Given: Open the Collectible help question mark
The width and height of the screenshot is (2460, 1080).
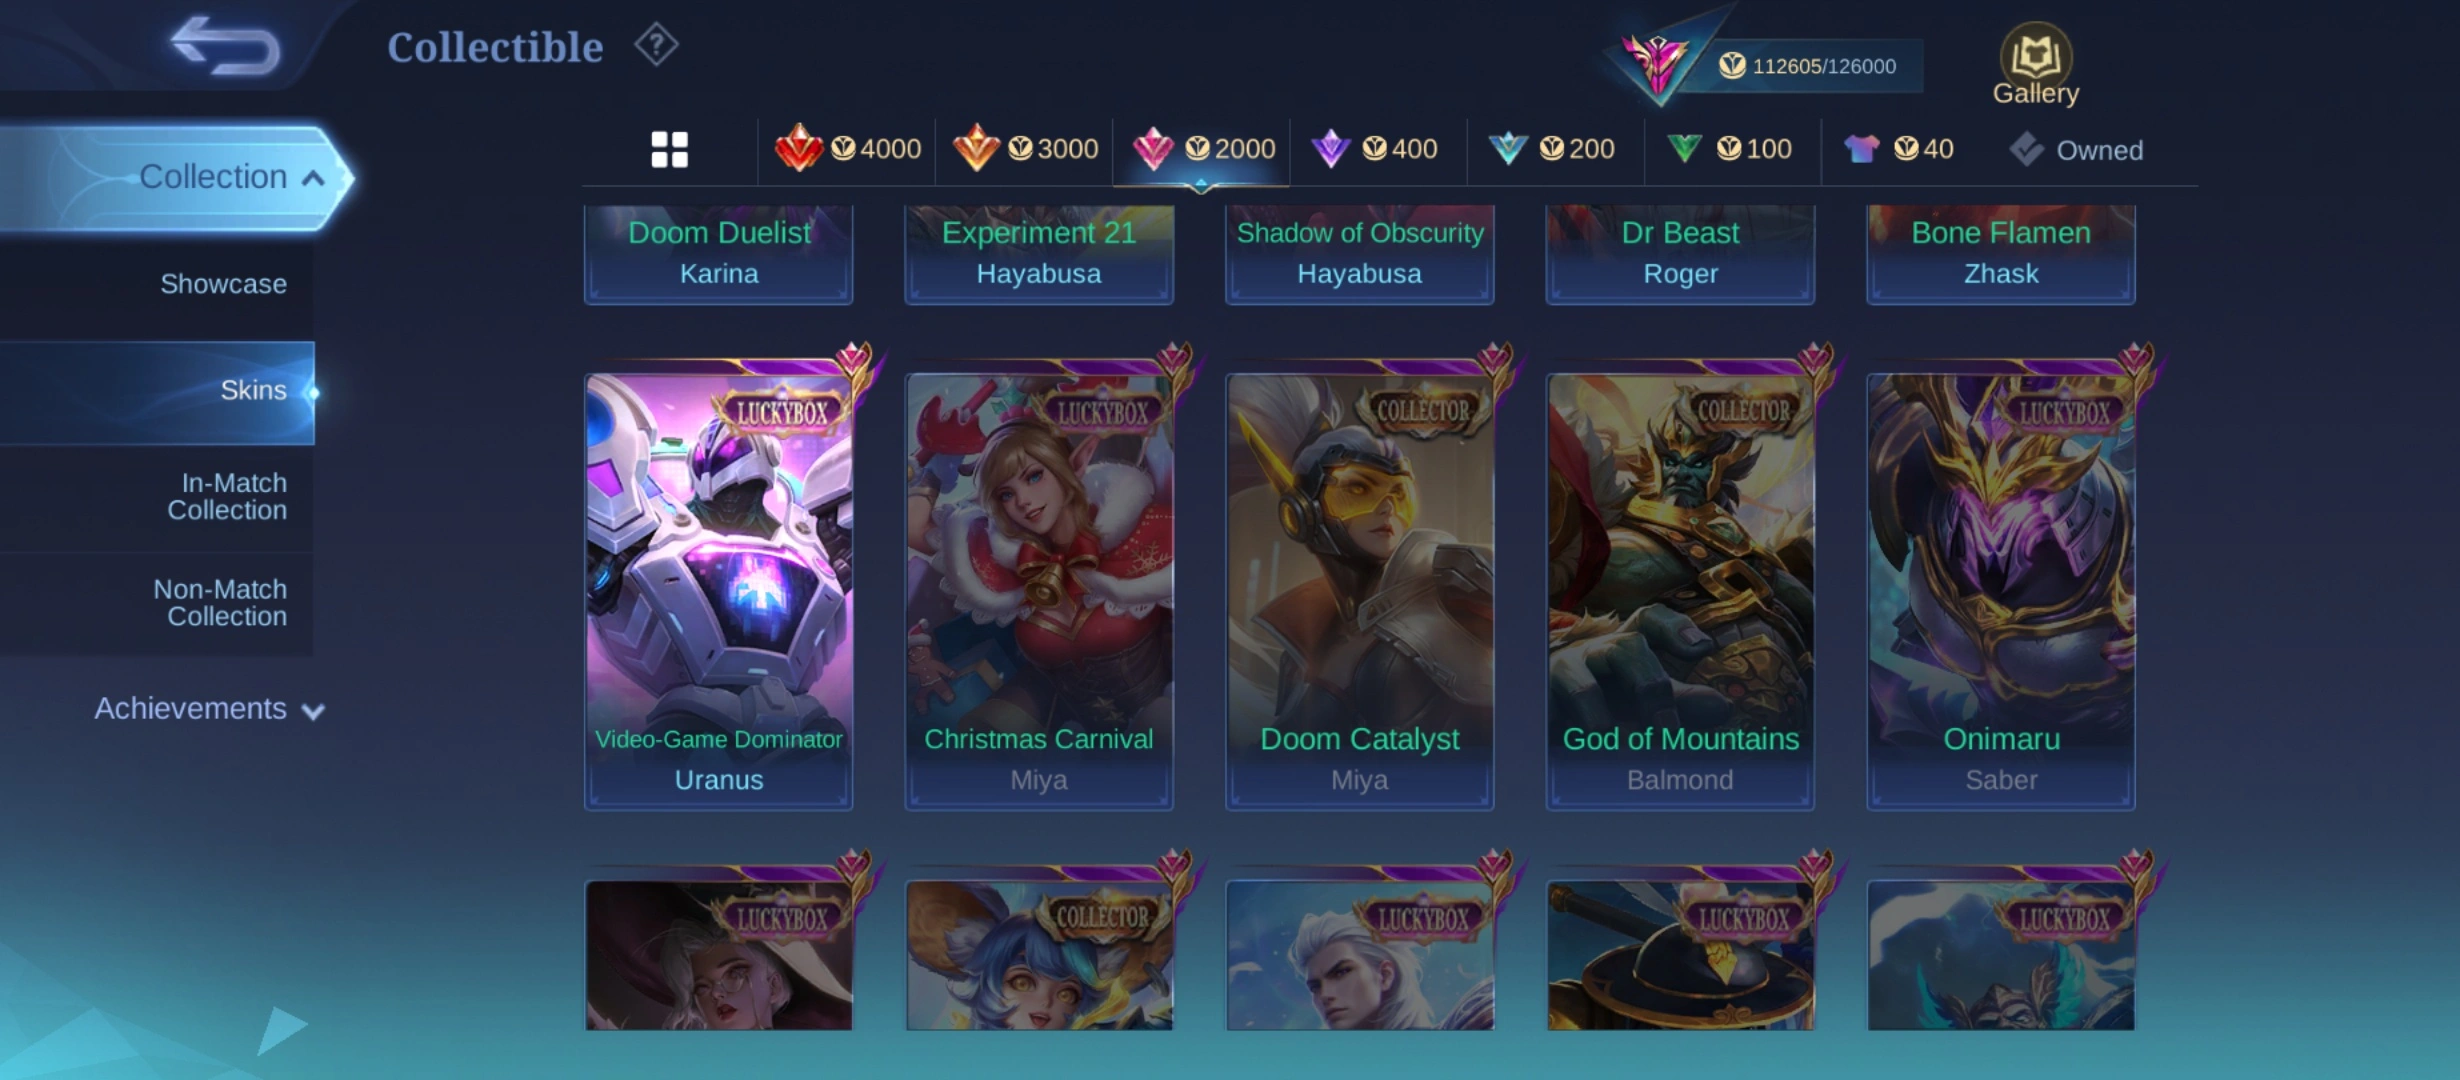Looking at the screenshot, I should pyautogui.click(x=656, y=45).
